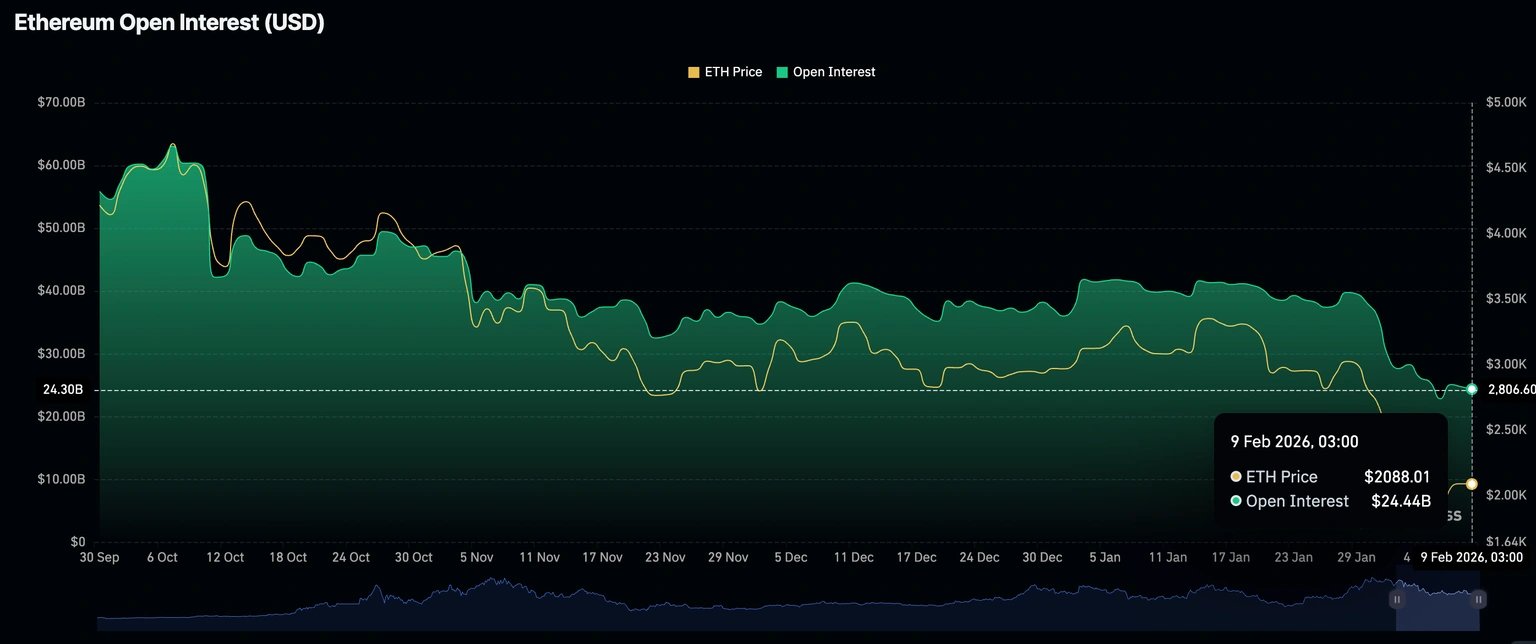Viewport: 1536px width, 644px height.
Task: Click the 9 Feb 2026 crosshair date label
Action: [x=1471, y=557]
